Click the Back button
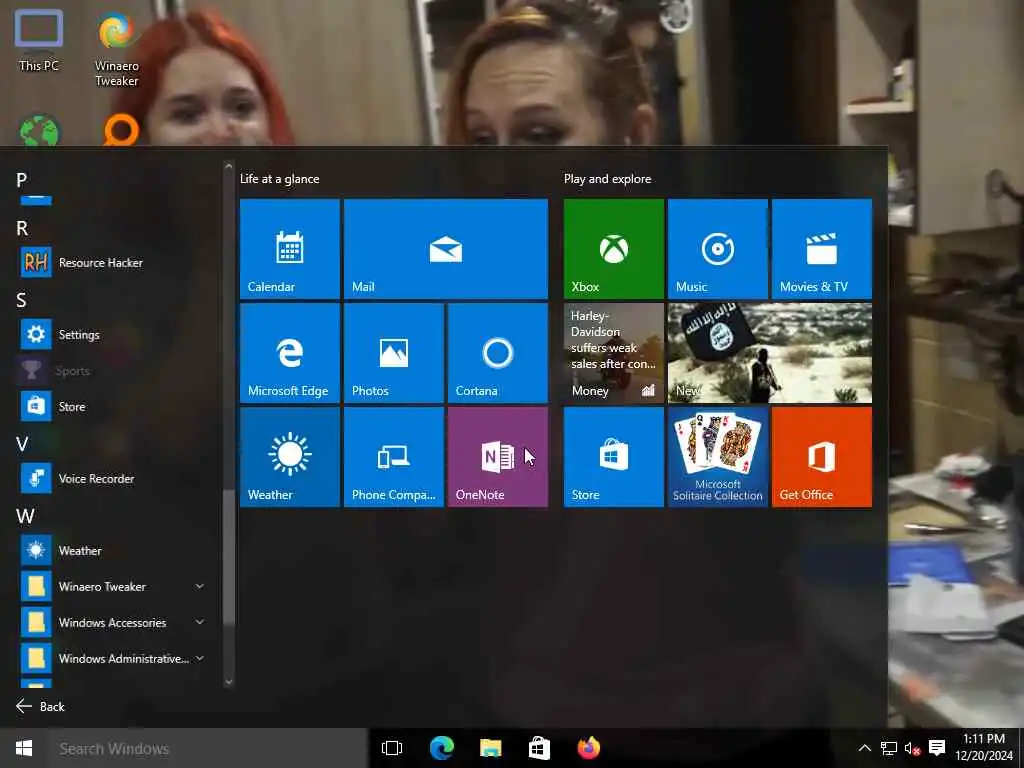 [x=40, y=707]
